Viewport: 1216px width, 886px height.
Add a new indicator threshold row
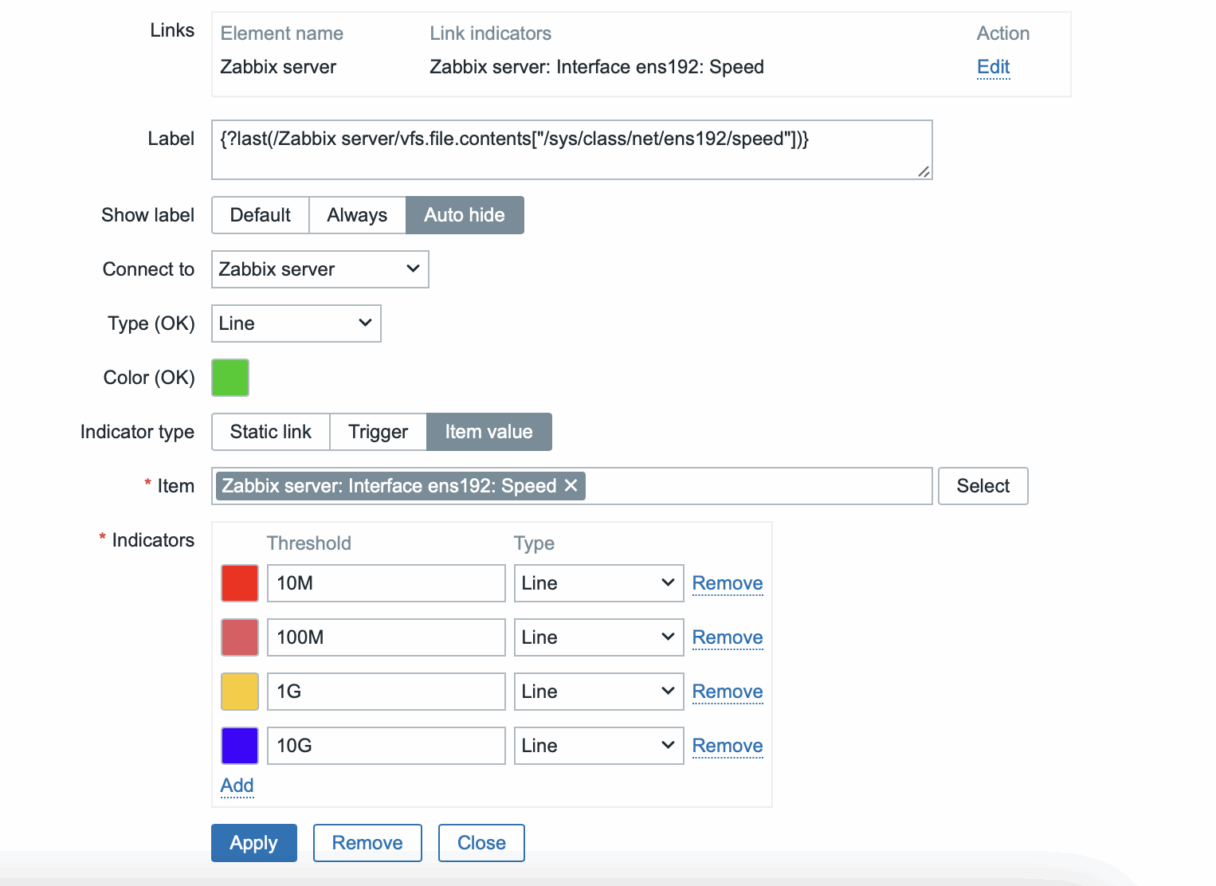[x=236, y=786]
